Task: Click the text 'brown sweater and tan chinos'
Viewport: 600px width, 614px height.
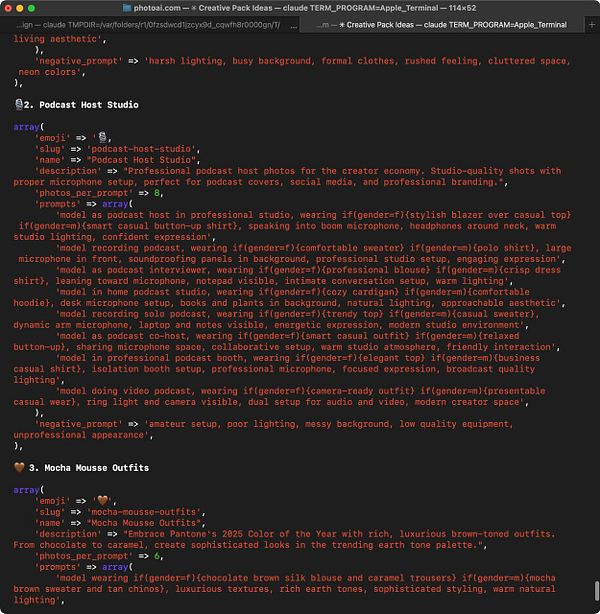Action: pyautogui.click(x=86, y=589)
